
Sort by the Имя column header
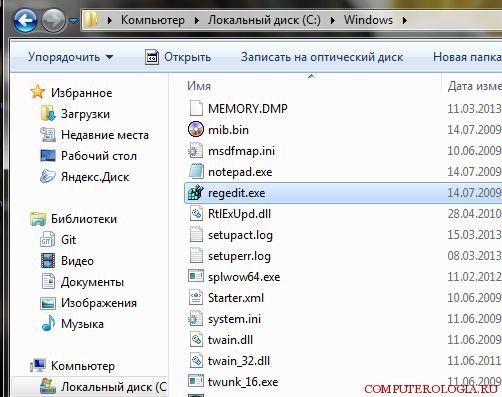click(x=199, y=86)
